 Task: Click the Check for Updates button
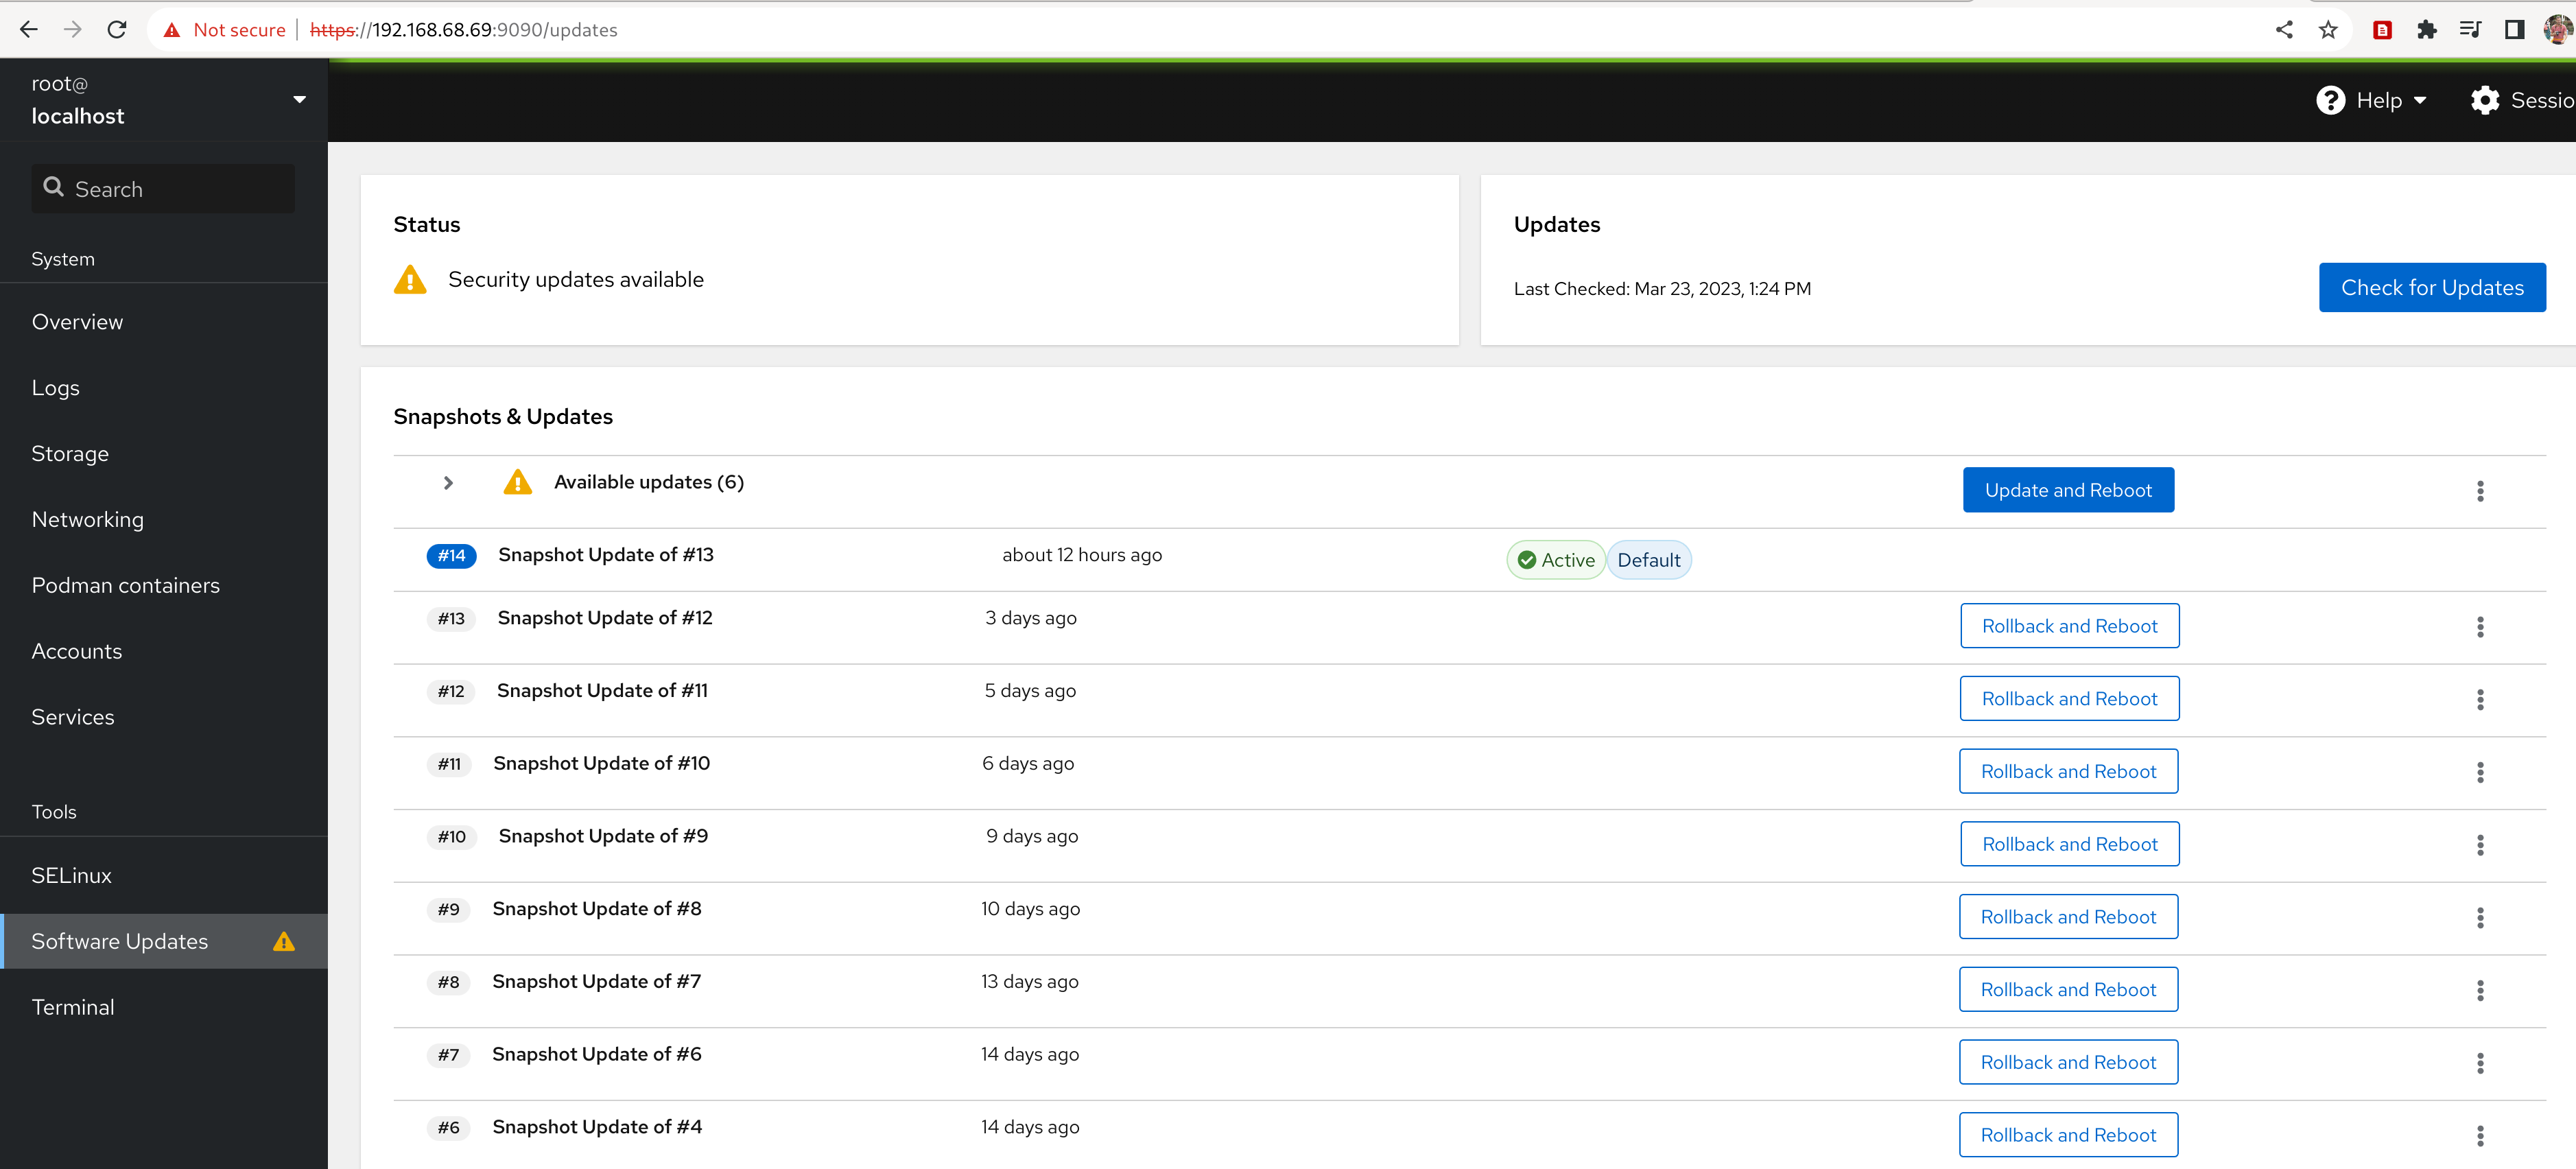coord(2431,288)
